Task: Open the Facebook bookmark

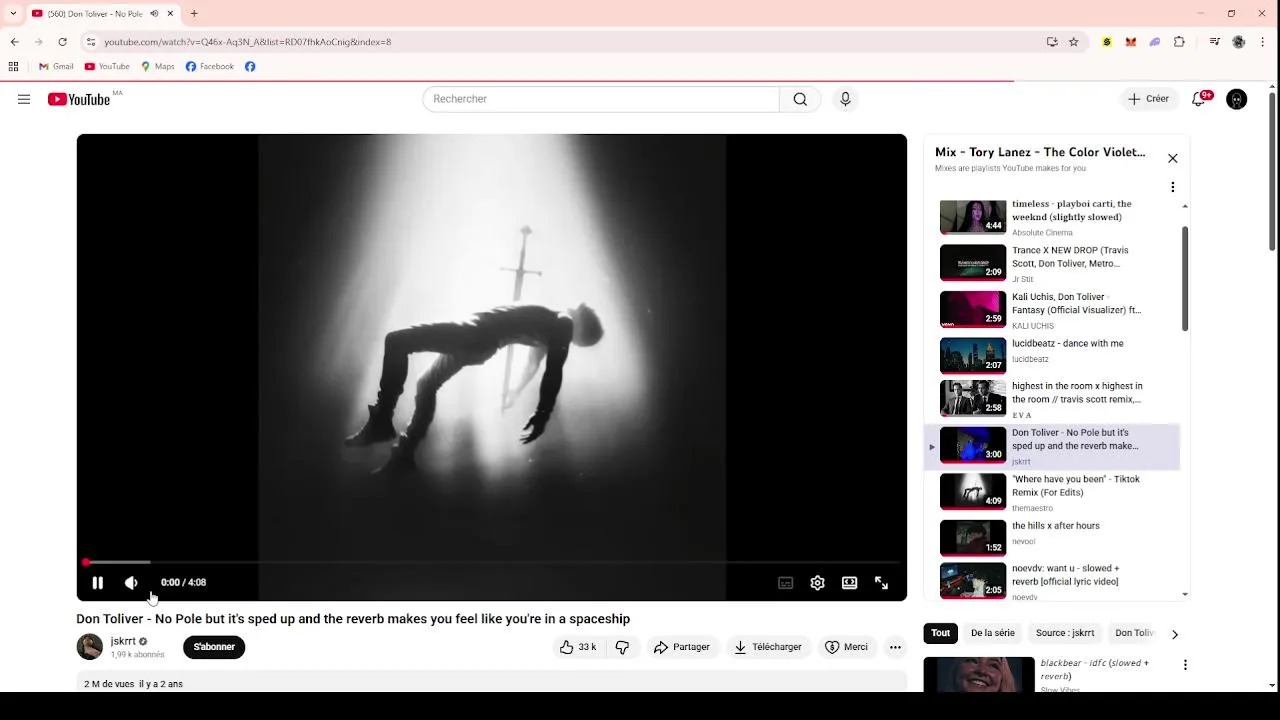Action: [x=210, y=67]
